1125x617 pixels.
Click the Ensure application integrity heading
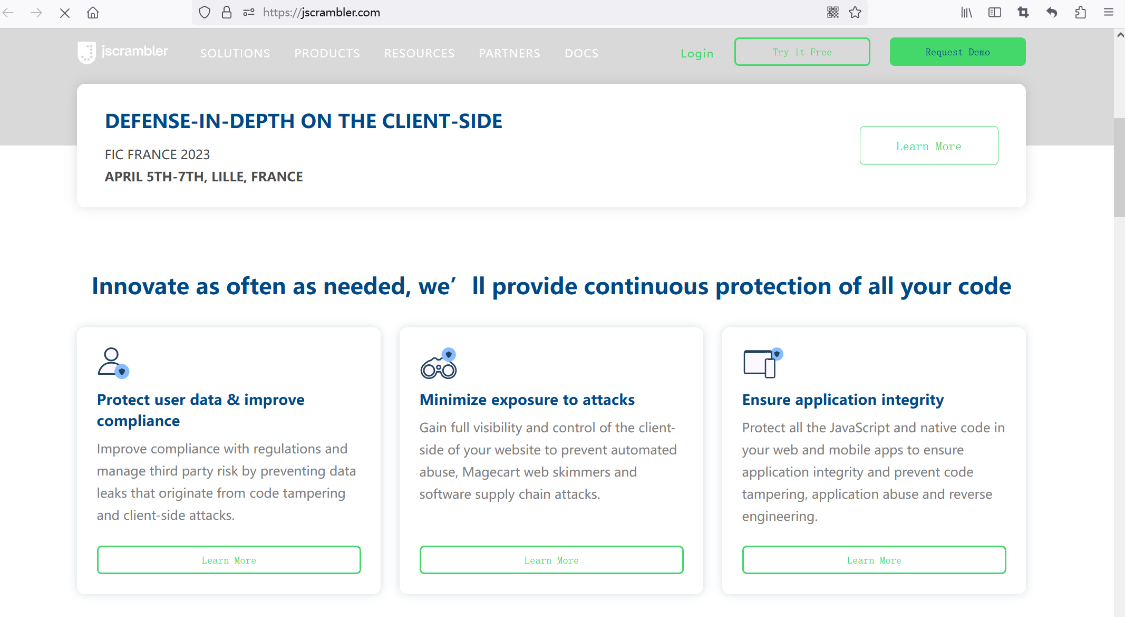point(843,400)
